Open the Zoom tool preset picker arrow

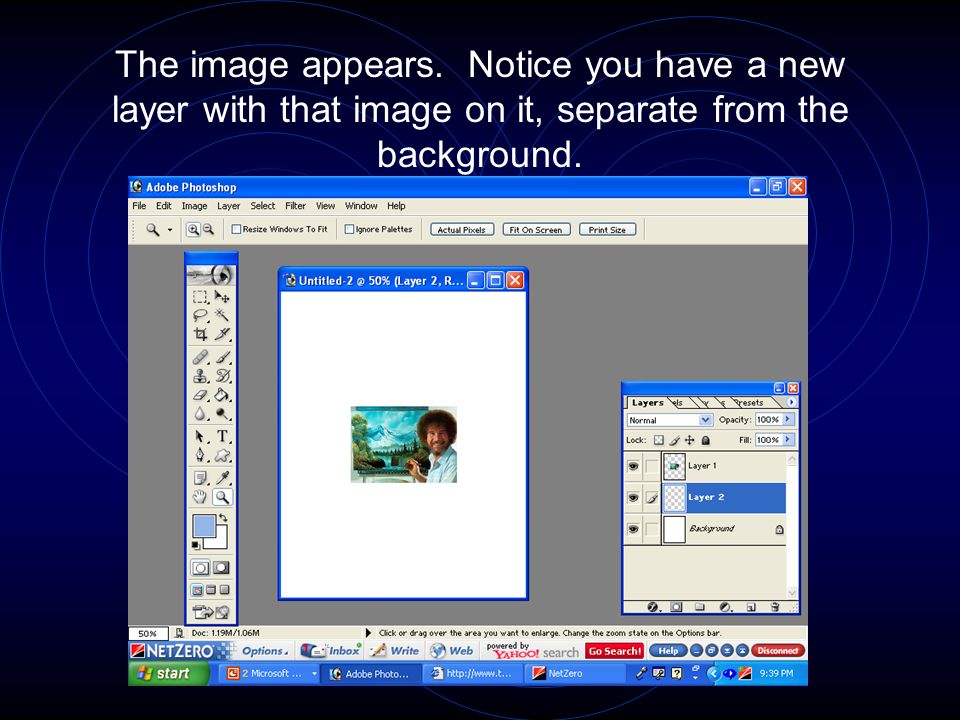(x=170, y=230)
